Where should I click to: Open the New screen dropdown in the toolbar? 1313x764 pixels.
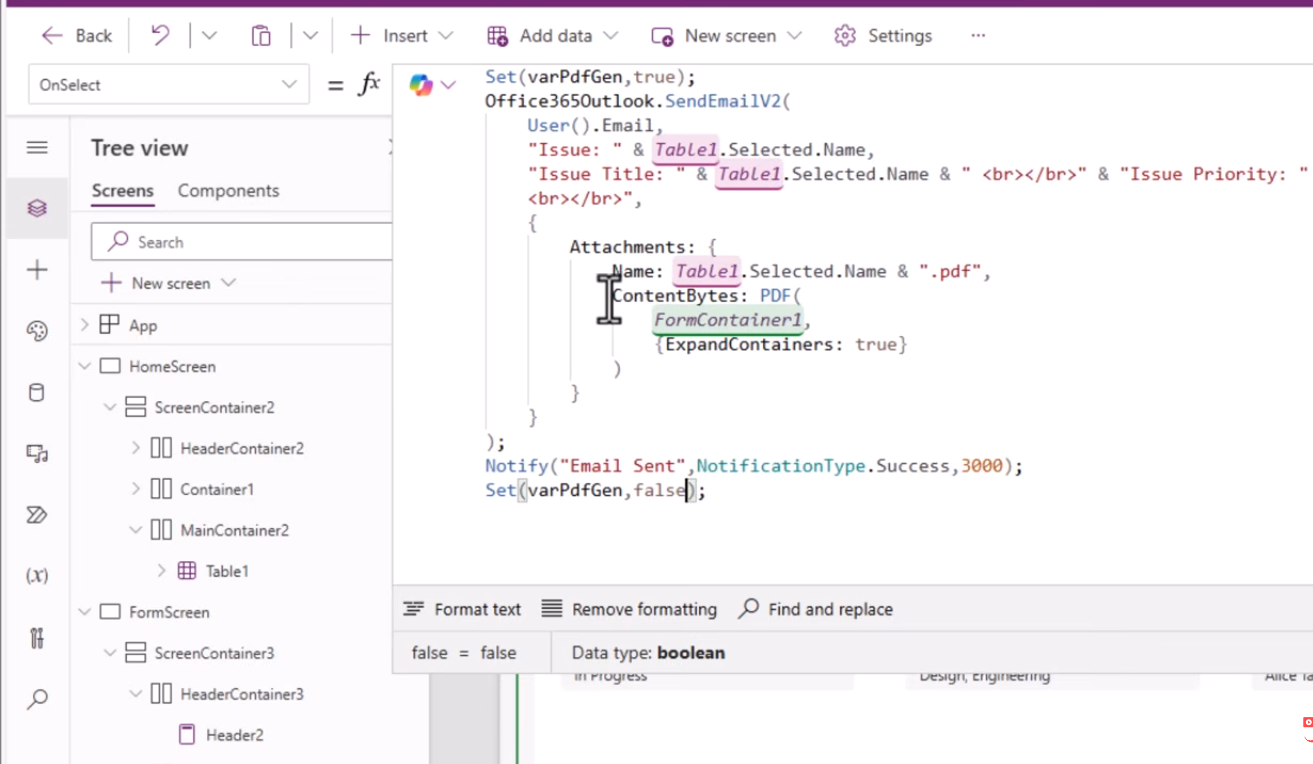[x=794, y=35]
